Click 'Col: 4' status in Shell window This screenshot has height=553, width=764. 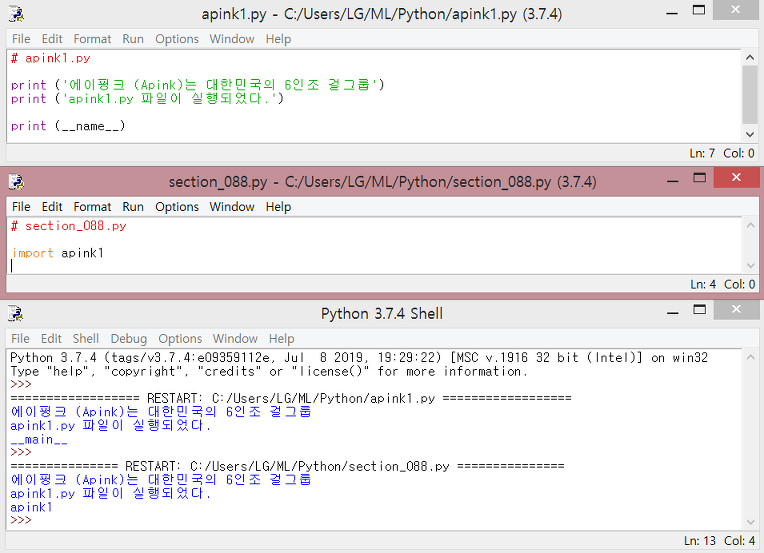tap(740, 541)
